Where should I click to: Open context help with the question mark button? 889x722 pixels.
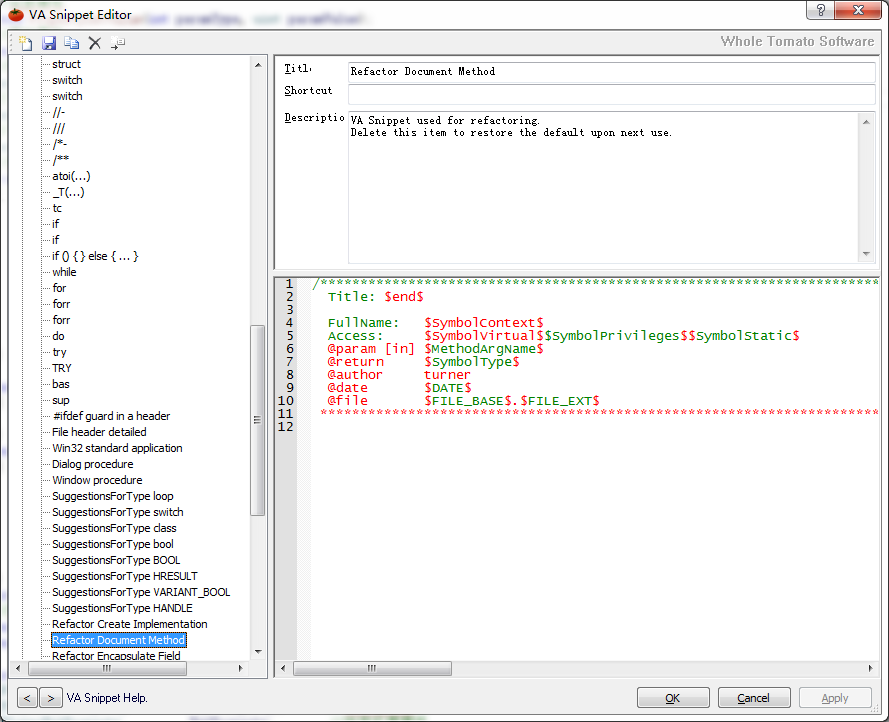pos(820,10)
